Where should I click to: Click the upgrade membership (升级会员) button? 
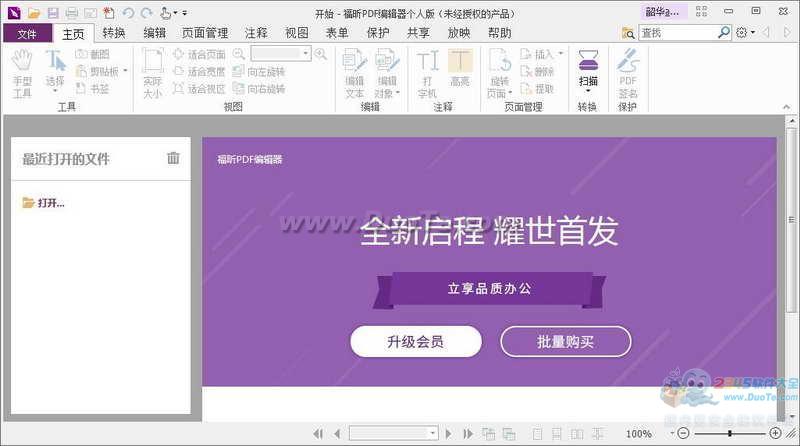tap(416, 342)
